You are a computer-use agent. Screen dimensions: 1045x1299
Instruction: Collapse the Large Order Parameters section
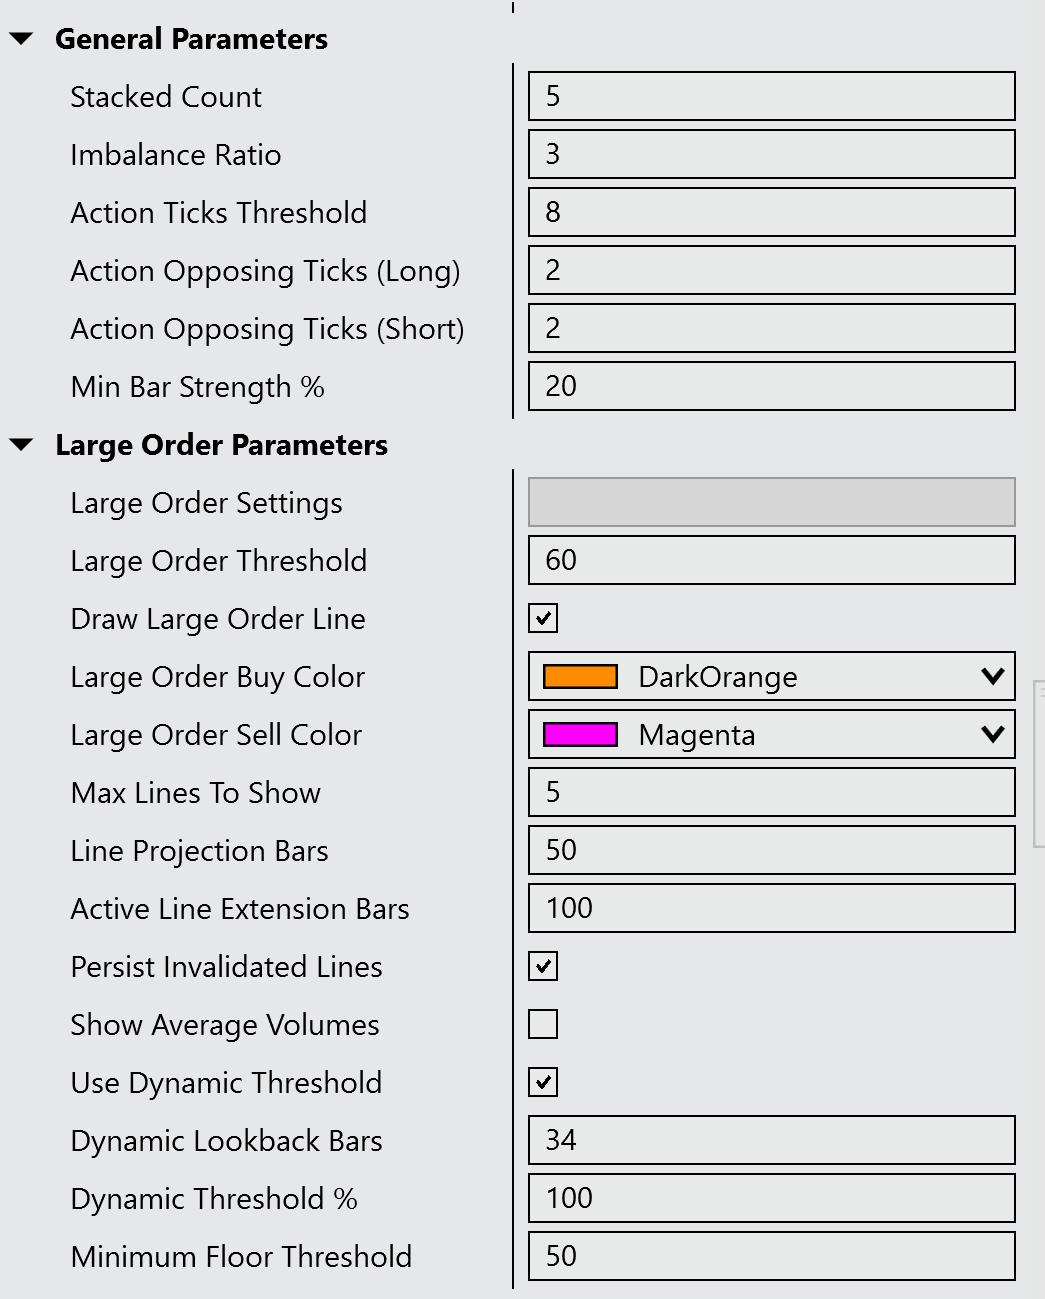coord(22,446)
